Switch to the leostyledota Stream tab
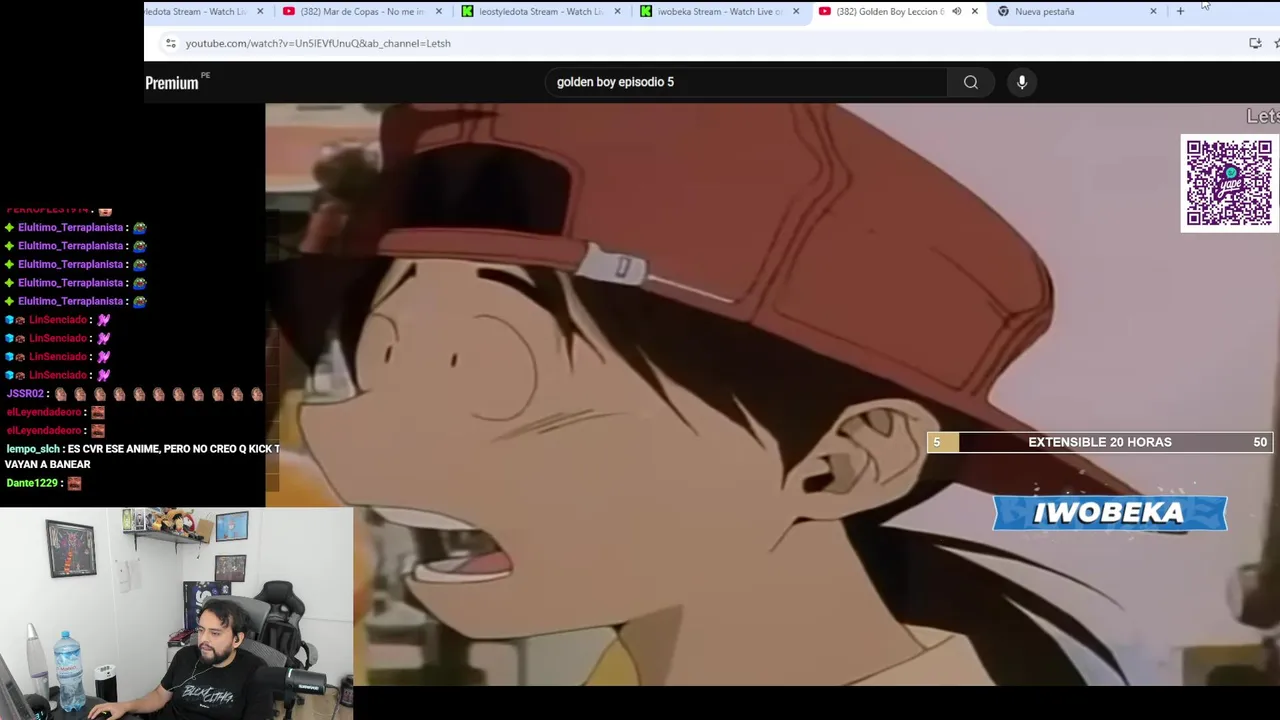Viewport: 1280px width, 720px height. tap(540, 11)
